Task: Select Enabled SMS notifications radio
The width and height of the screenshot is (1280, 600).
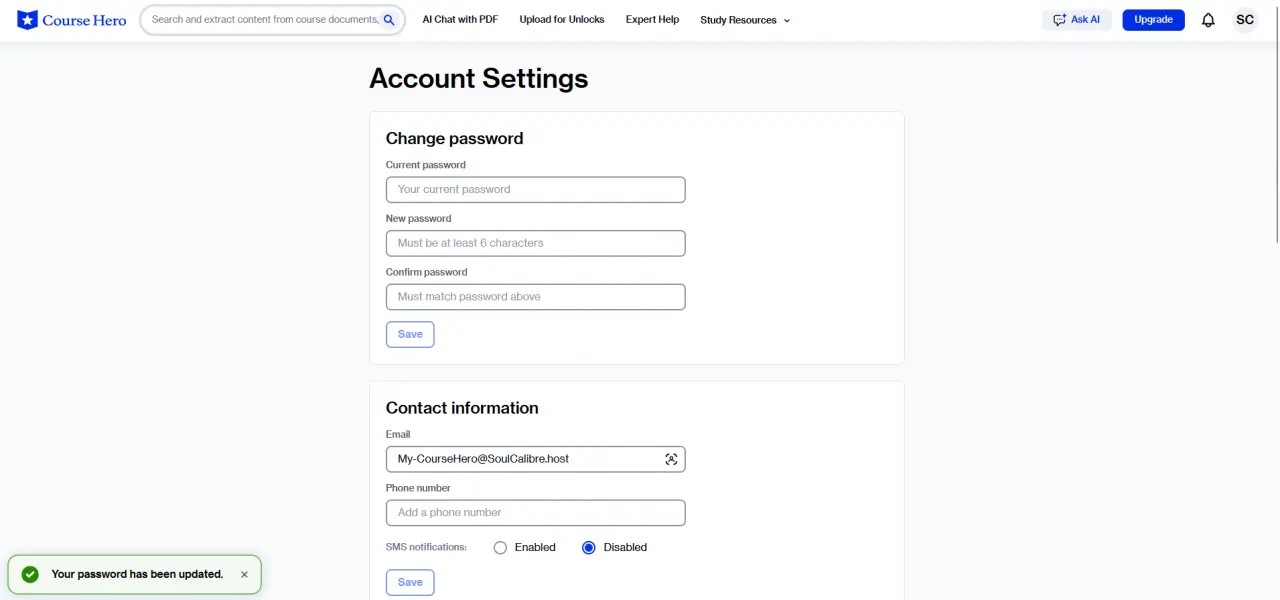Action: coord(500,548)
